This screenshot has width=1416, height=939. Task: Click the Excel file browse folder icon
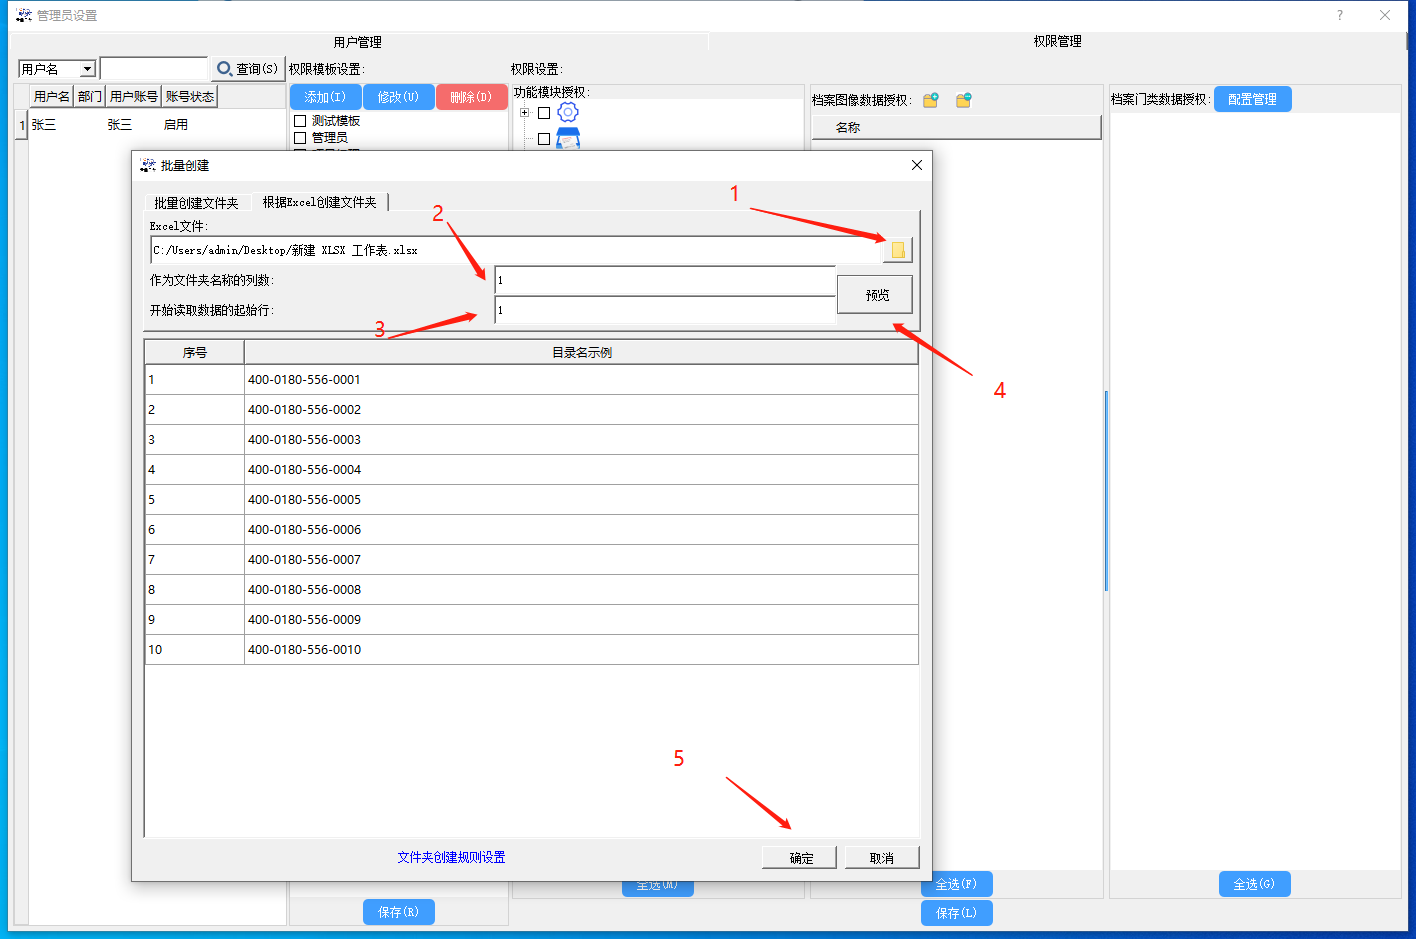[897, 250]
